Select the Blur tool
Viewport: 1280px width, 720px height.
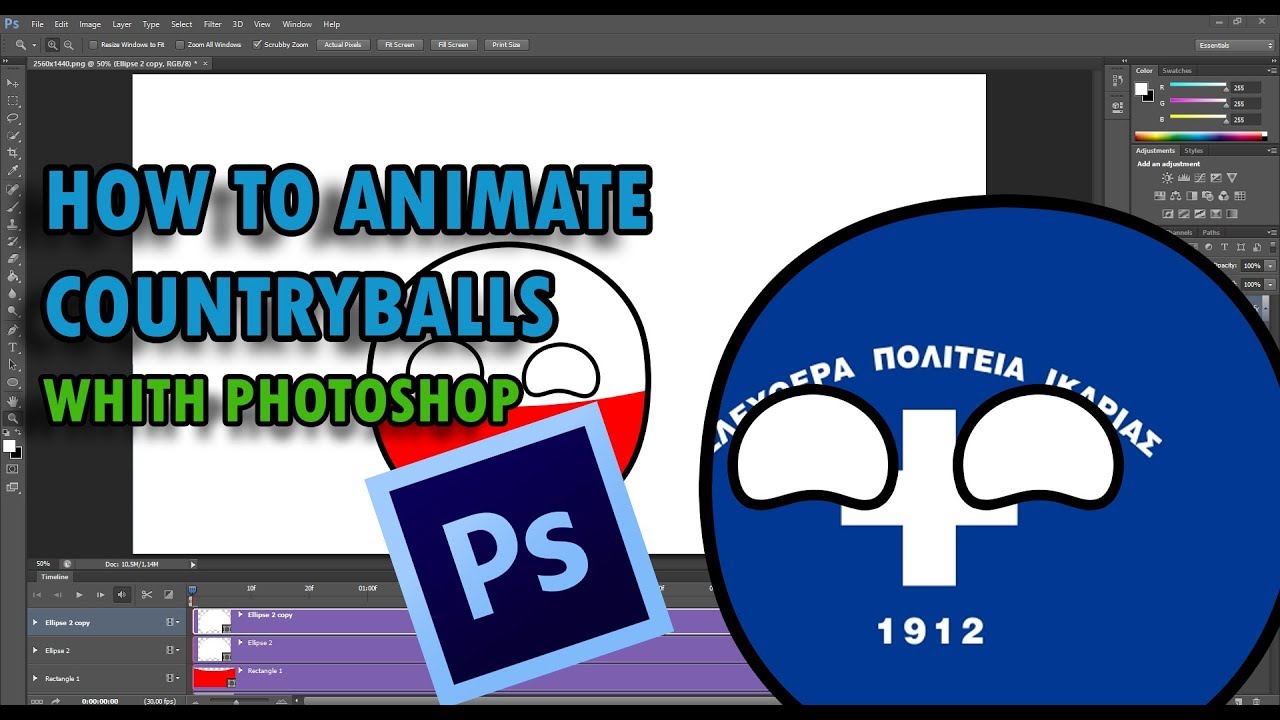pyautogui.click(x=13, y=294)
